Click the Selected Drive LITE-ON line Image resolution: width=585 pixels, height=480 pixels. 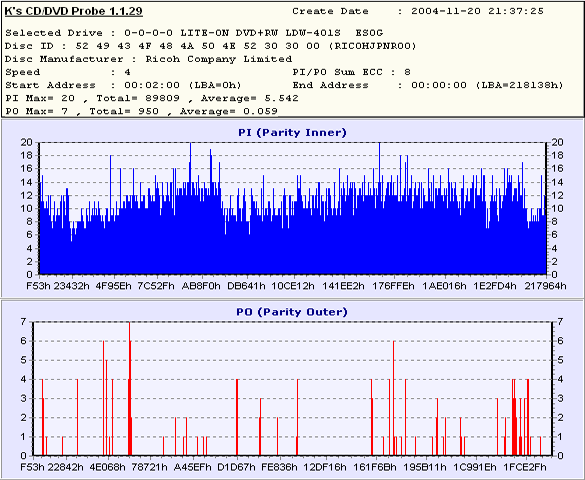pyautogui.click(x=194, y=33)
